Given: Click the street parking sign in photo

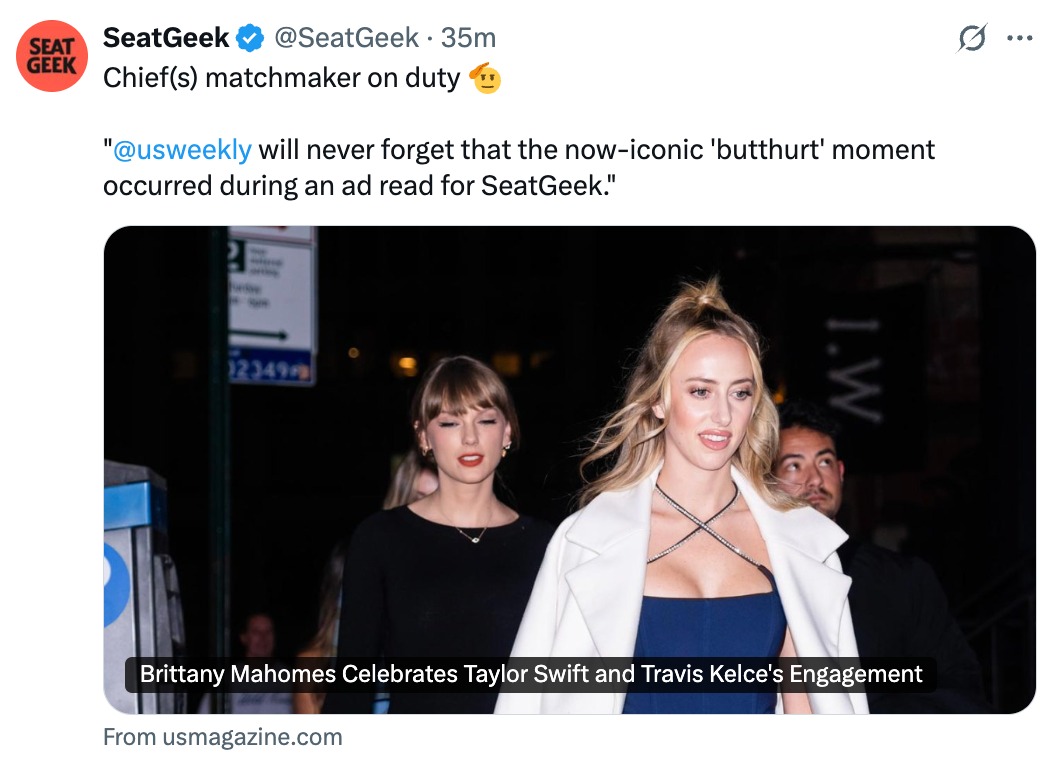Looking at the screenshot, I should click(x=271, y=300).
